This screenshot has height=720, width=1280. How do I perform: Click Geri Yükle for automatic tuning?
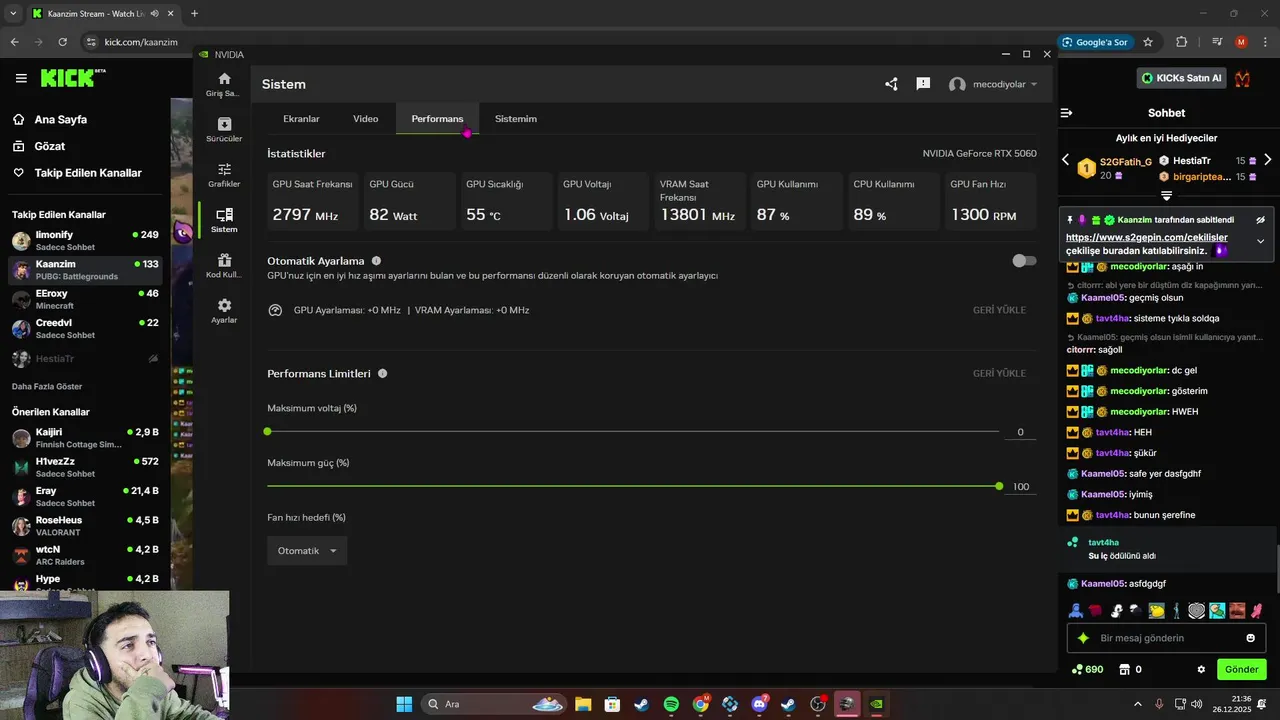point(999,310)
